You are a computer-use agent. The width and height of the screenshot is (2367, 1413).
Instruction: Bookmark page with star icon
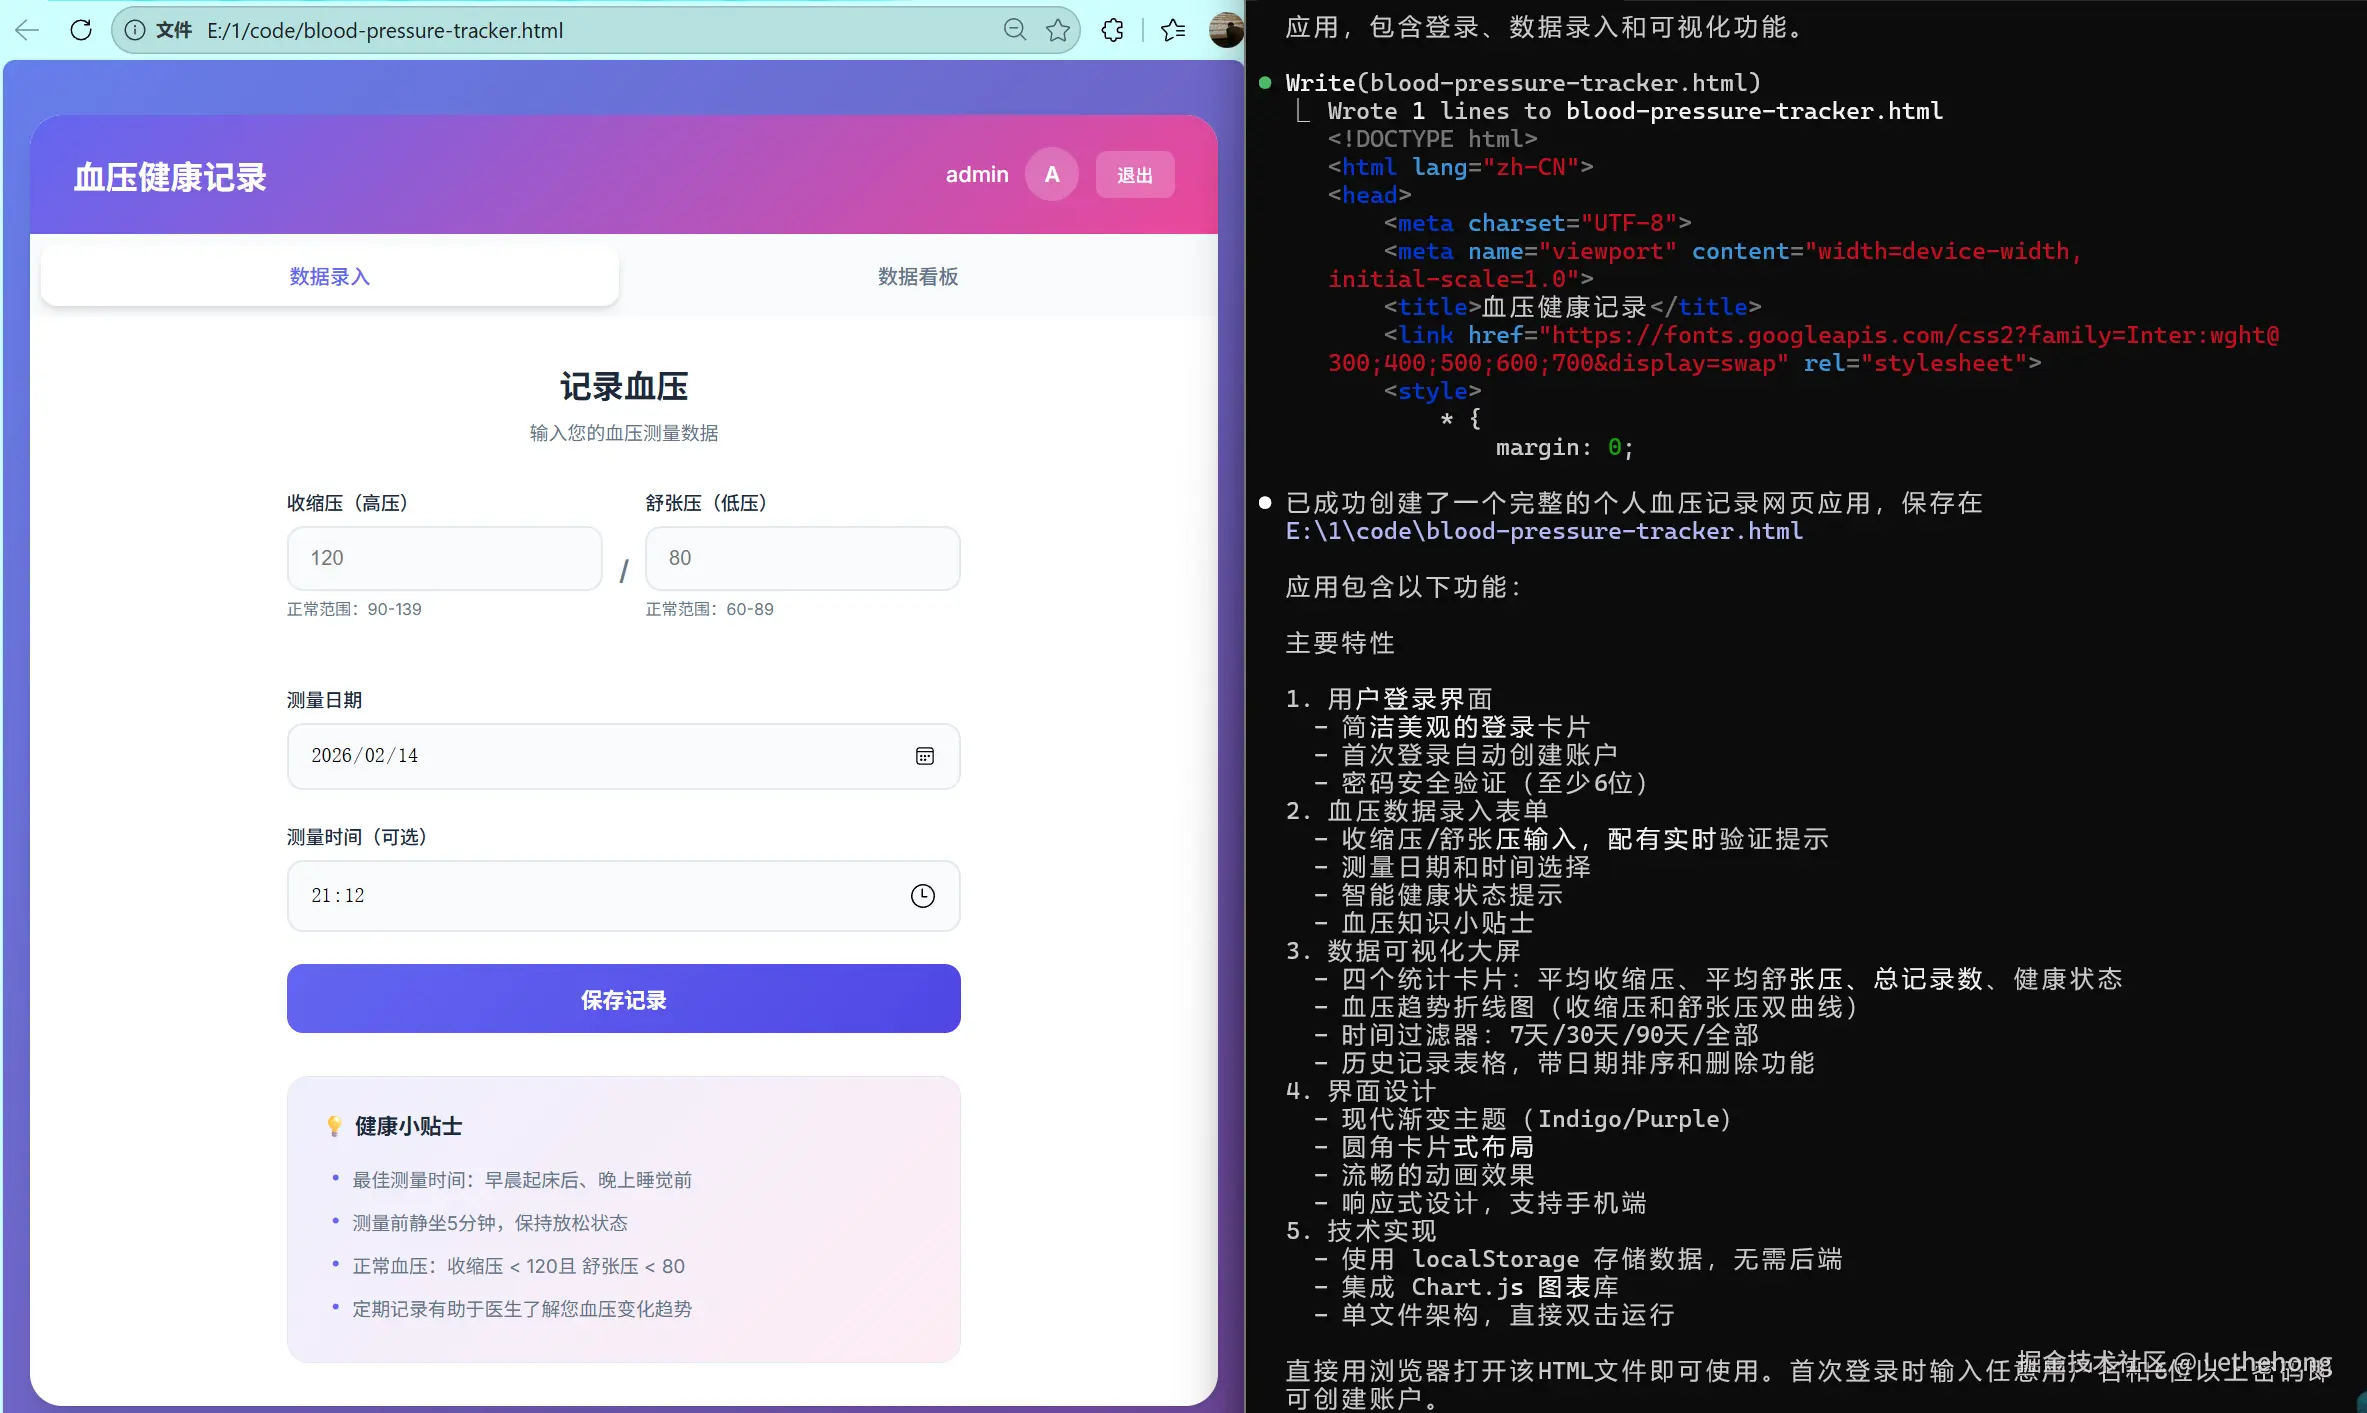(x=1058, y=30)
